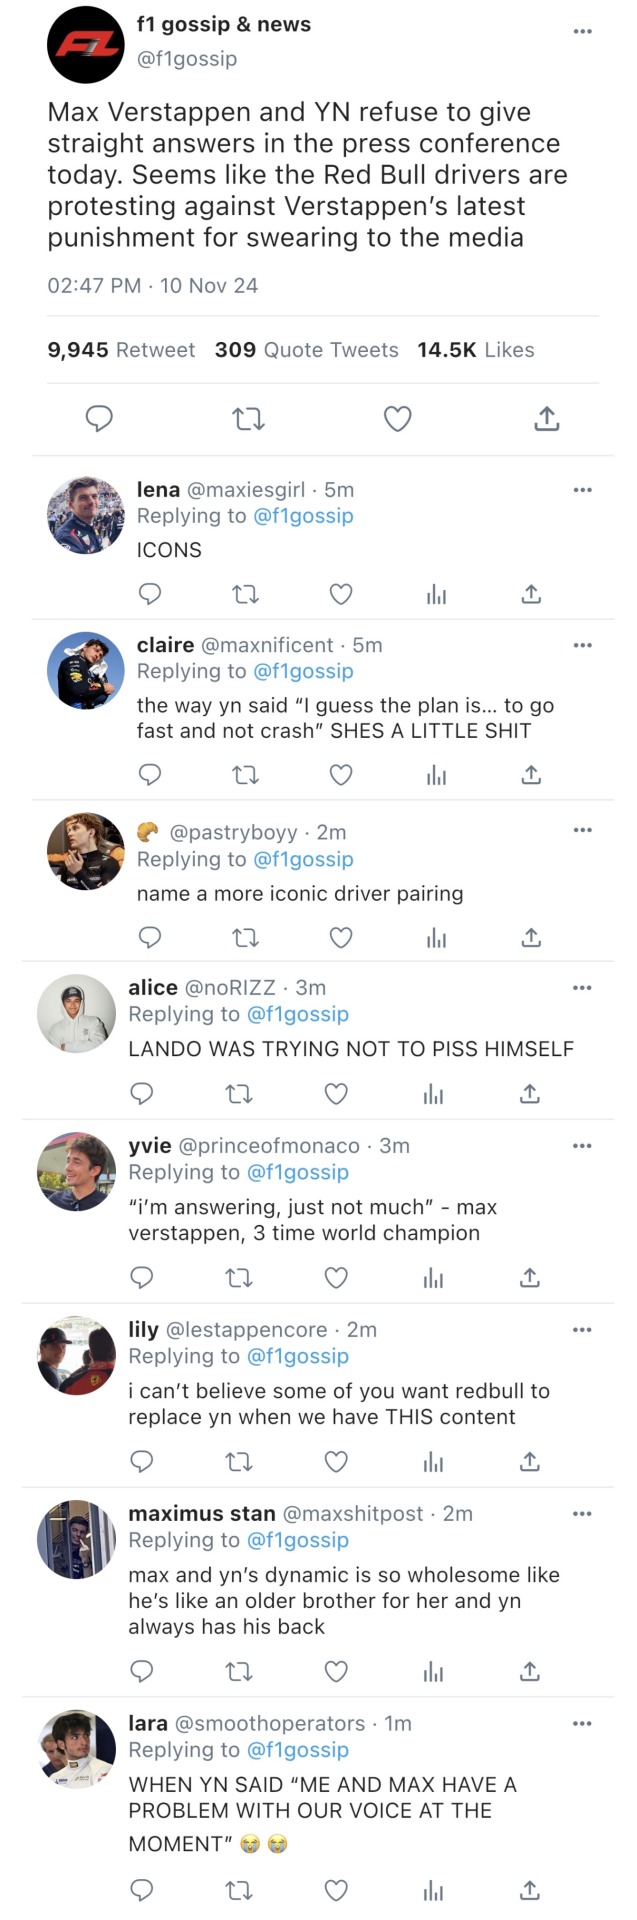
Task: Like lily's reply about redbull
Action: click(336, 1461)
